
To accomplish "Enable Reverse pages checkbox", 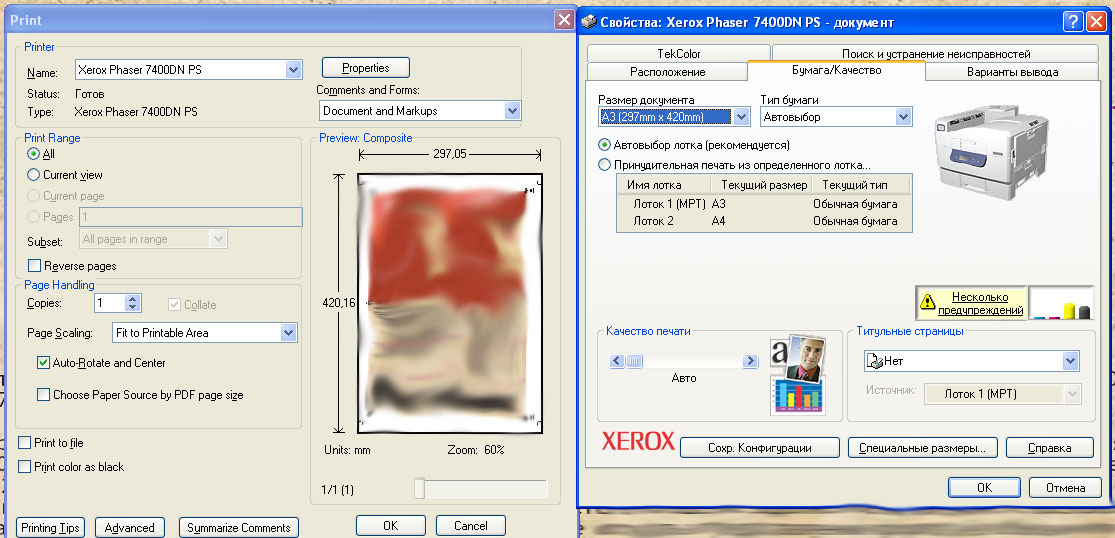I will click(x=33, y=266).
